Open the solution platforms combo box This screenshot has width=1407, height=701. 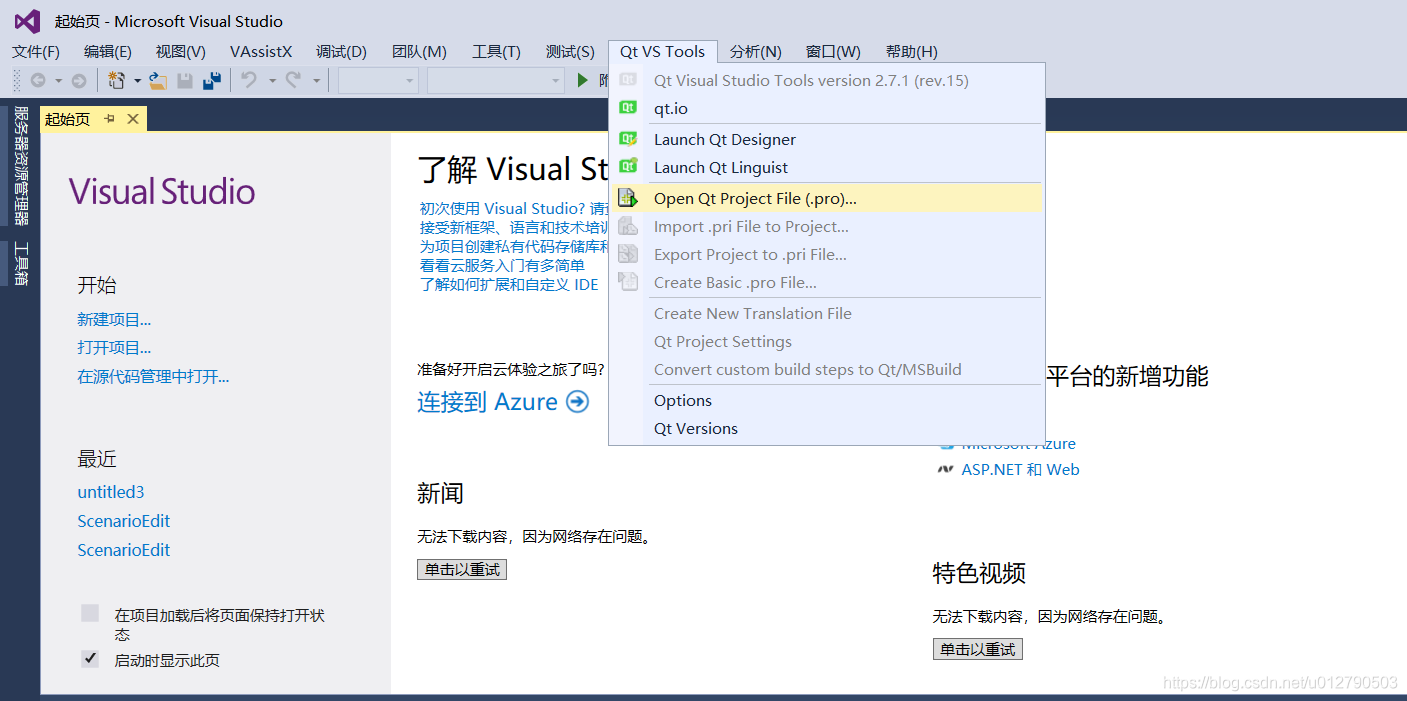(x=496, y=81)
